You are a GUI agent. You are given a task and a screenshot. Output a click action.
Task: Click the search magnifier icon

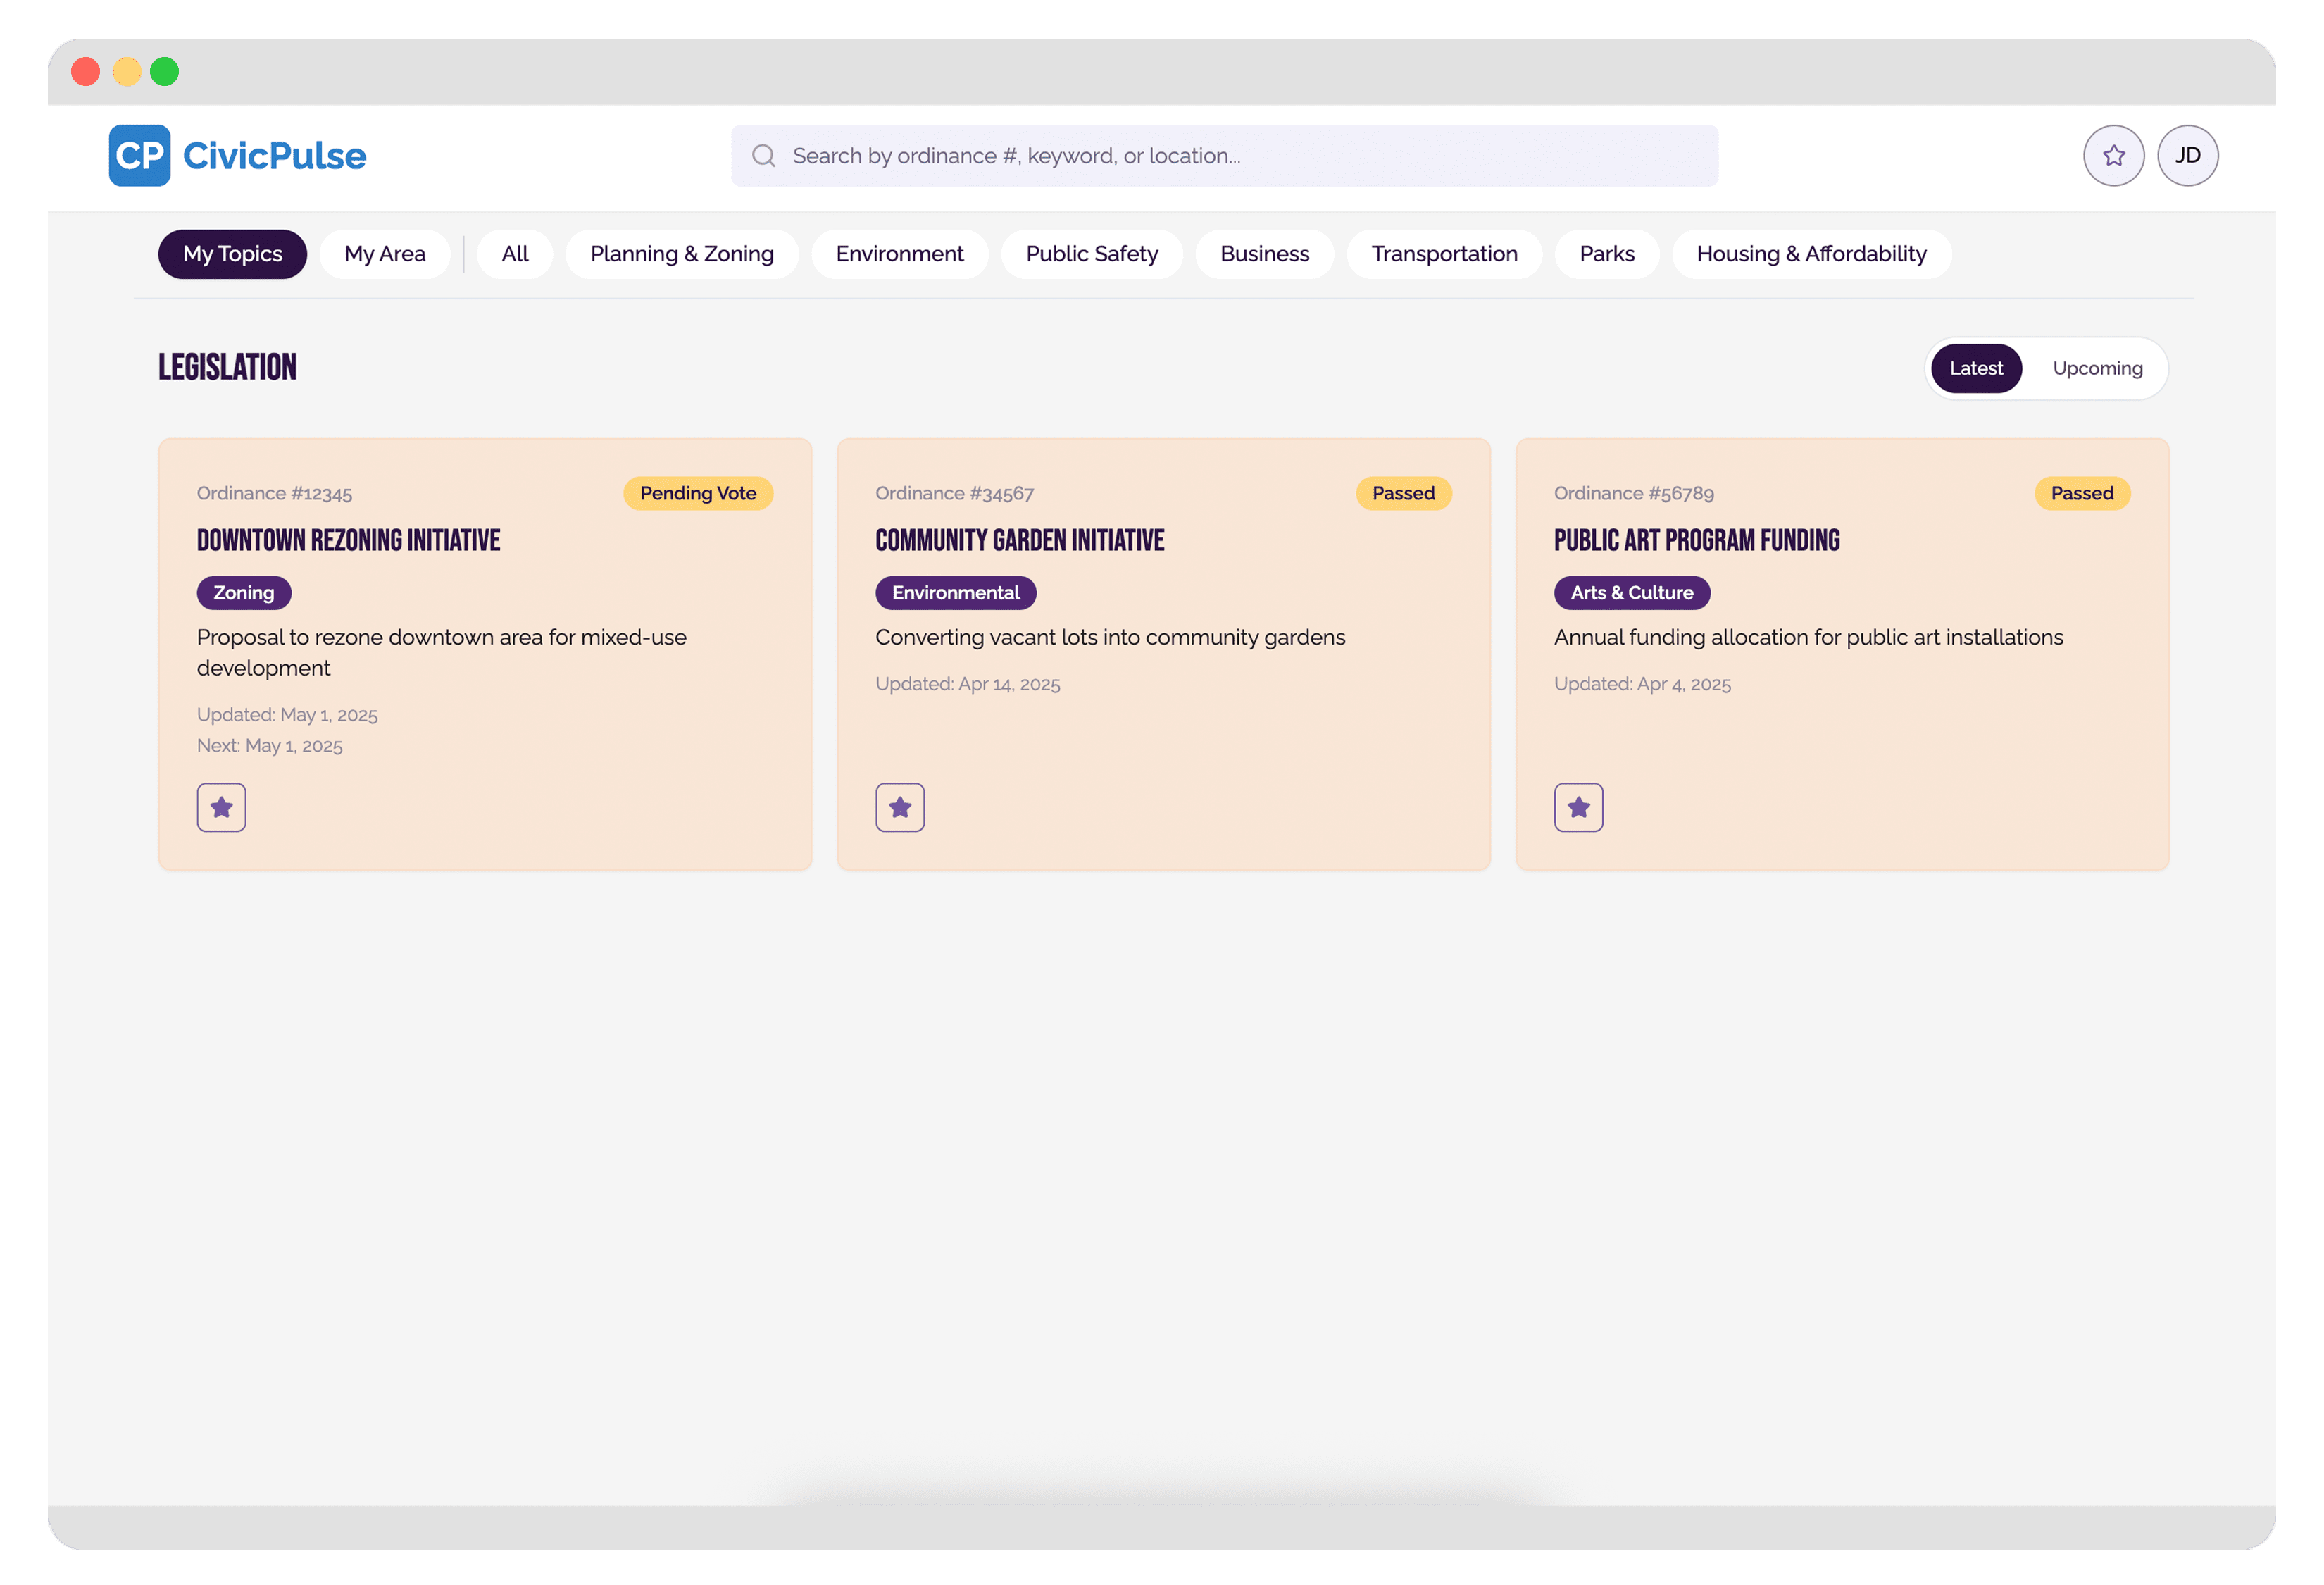tap(764, 156)
